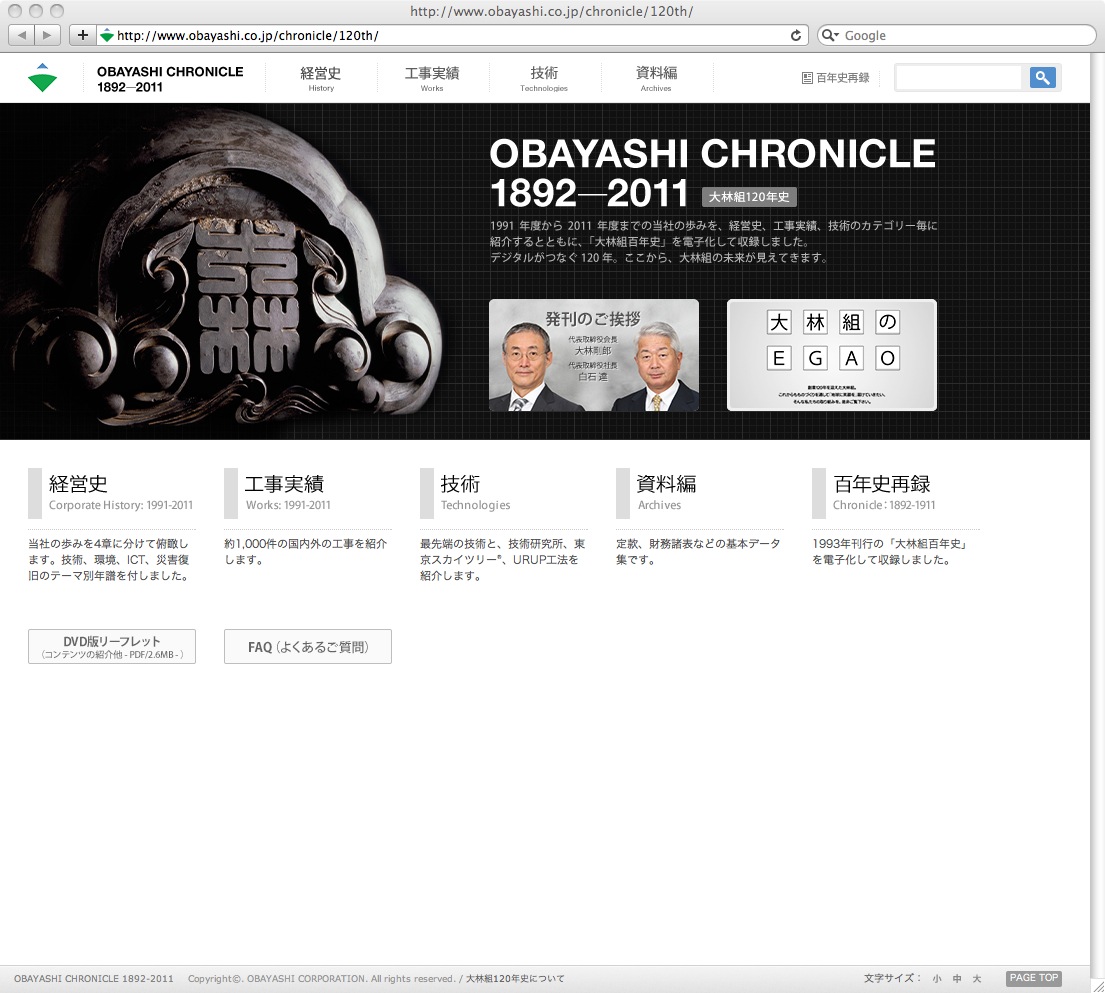Viewport: 1105px width, 993px height.
Task: Click the FAQ (よくあるご質問) button
Action: (x=308, y=646)
